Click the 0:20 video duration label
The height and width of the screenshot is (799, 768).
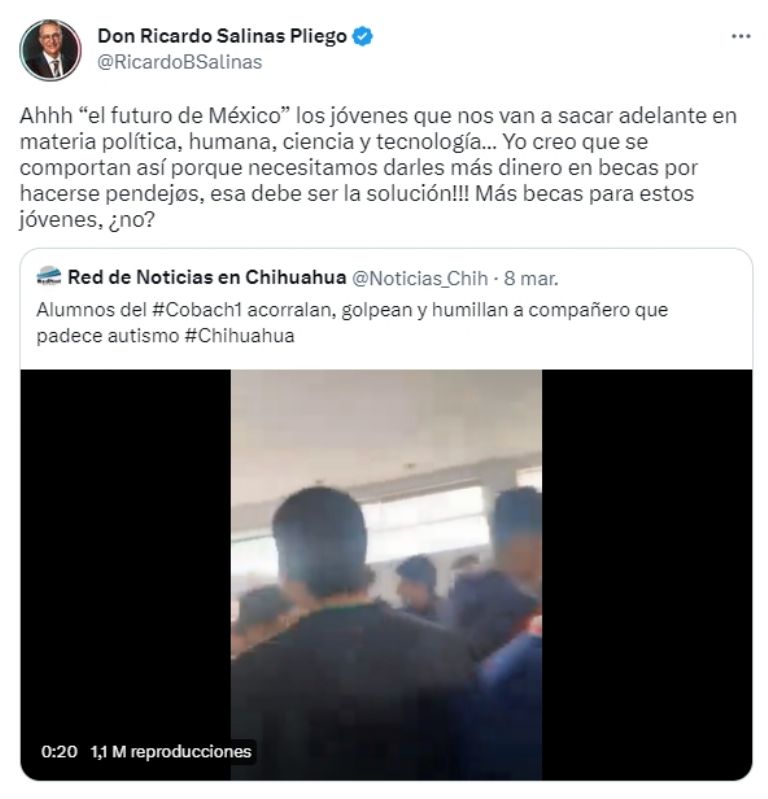tap(59, 752)
